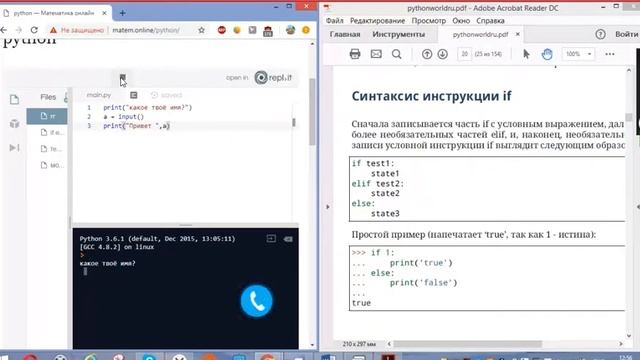
Task: Click code line 1 print statement
Action: coord(147,107)
